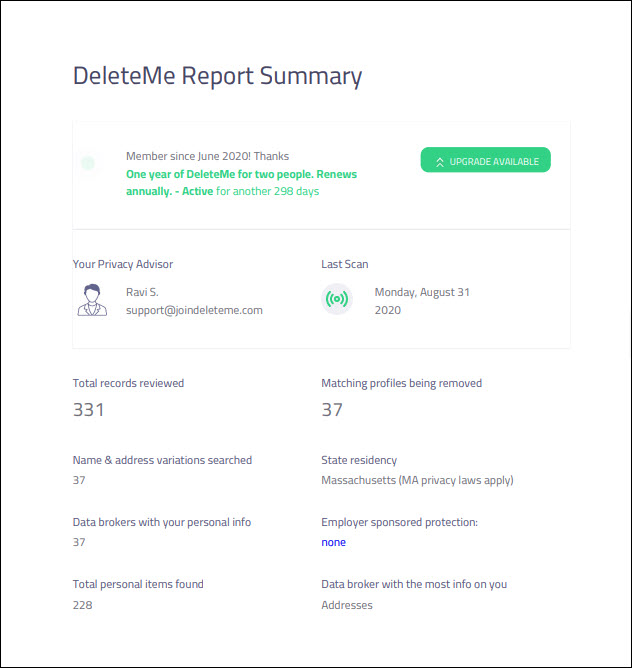This screenshot has height=668, width=632.
Task: Click the double chevron upgrade icon
Action: click(x=440, y=162)
